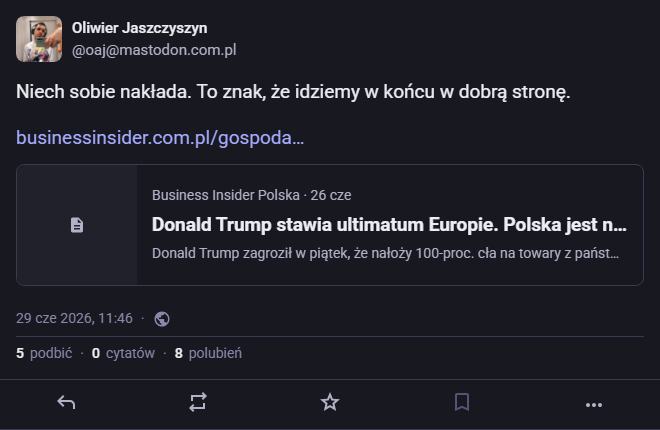This screenshot has width=660, height=430.
Task: View the 8 polubień favorites list
Action: pos(208,353)
